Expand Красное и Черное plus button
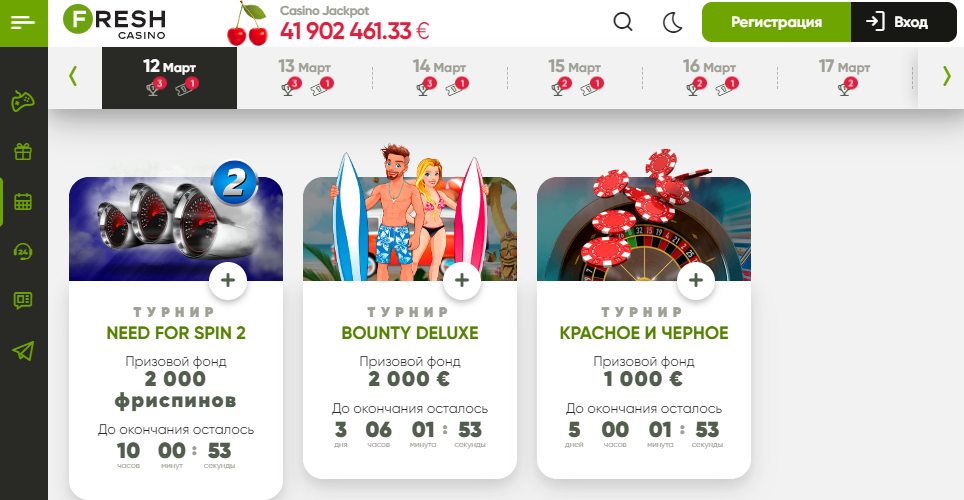The image size is (964, 500). [x=696, y=280]
